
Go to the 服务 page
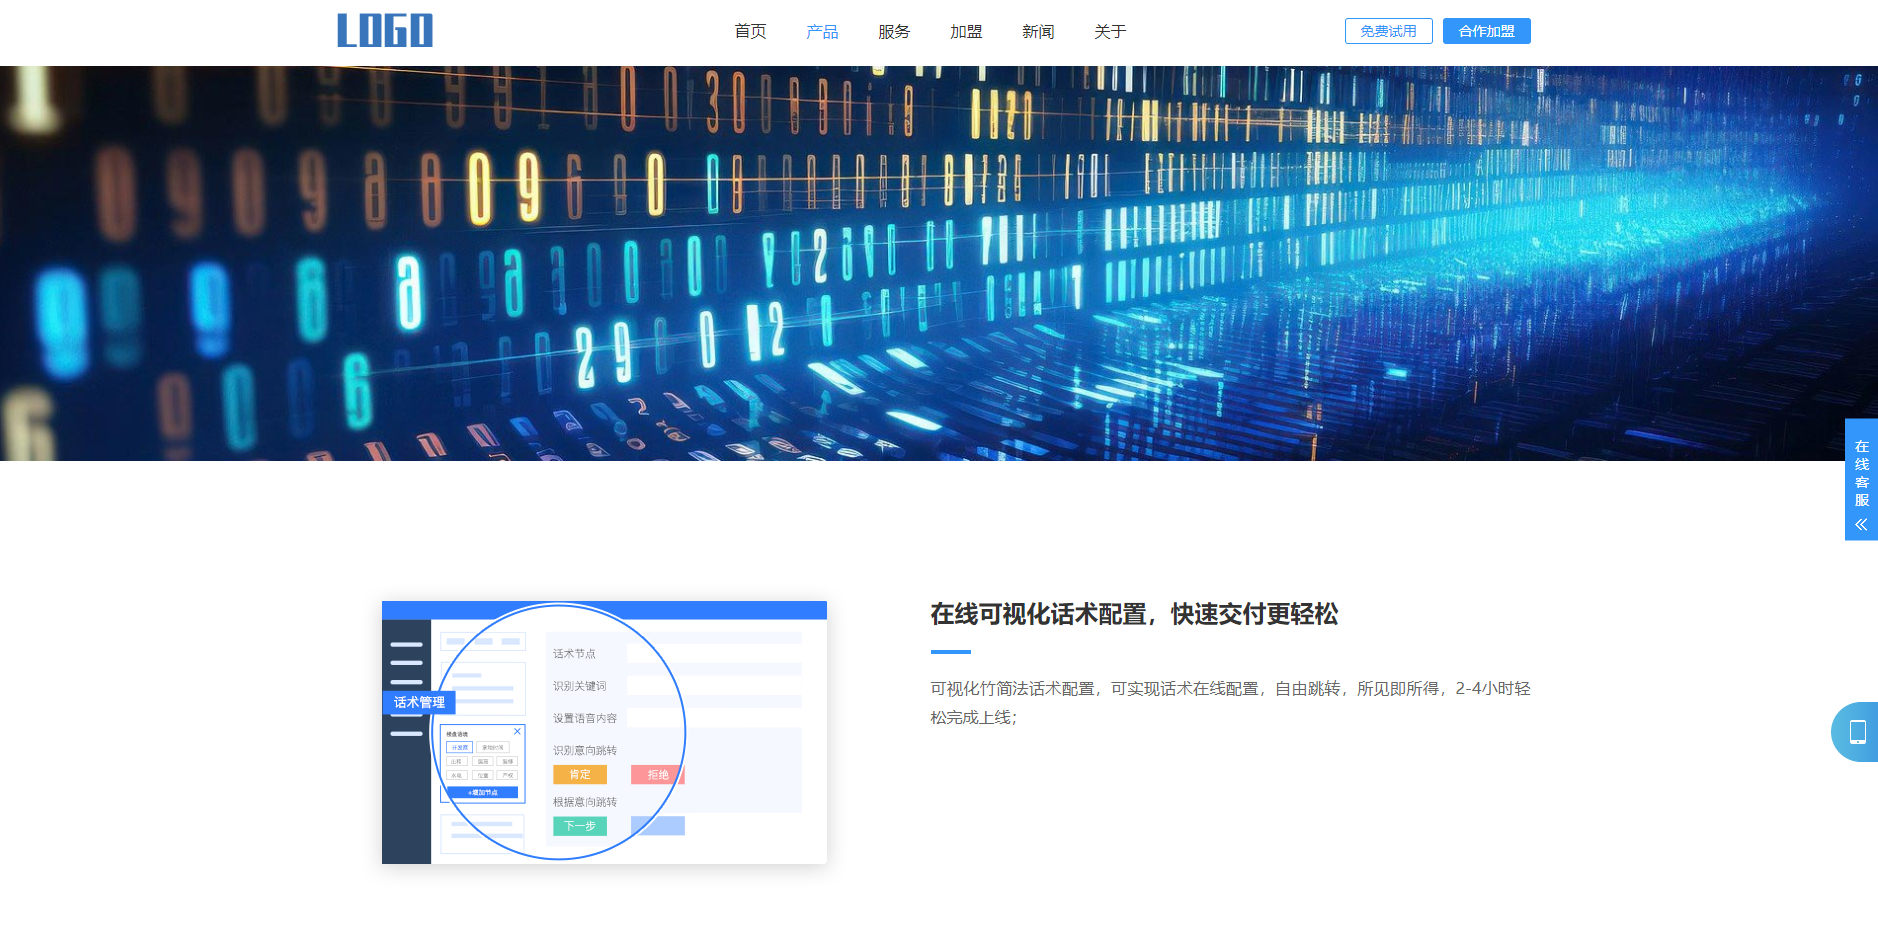[x=894, y=32]
